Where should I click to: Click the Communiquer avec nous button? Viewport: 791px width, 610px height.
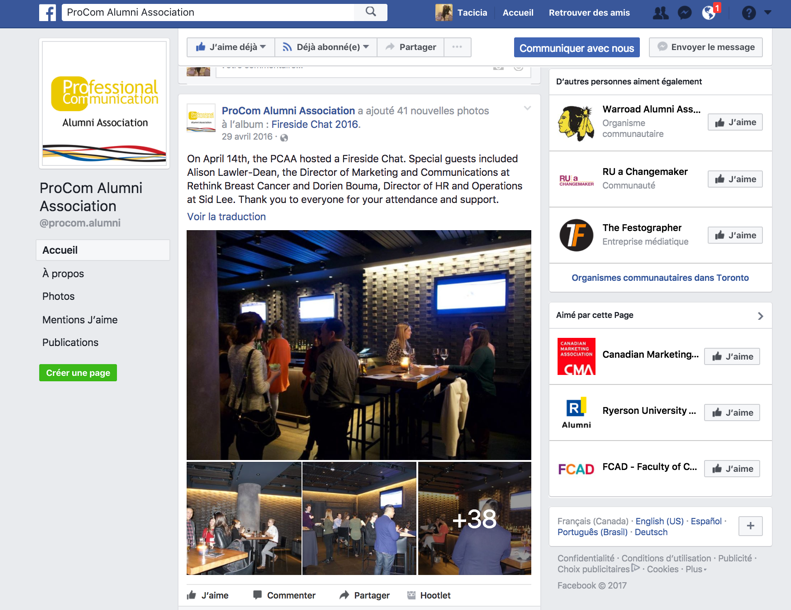(577, 48)
